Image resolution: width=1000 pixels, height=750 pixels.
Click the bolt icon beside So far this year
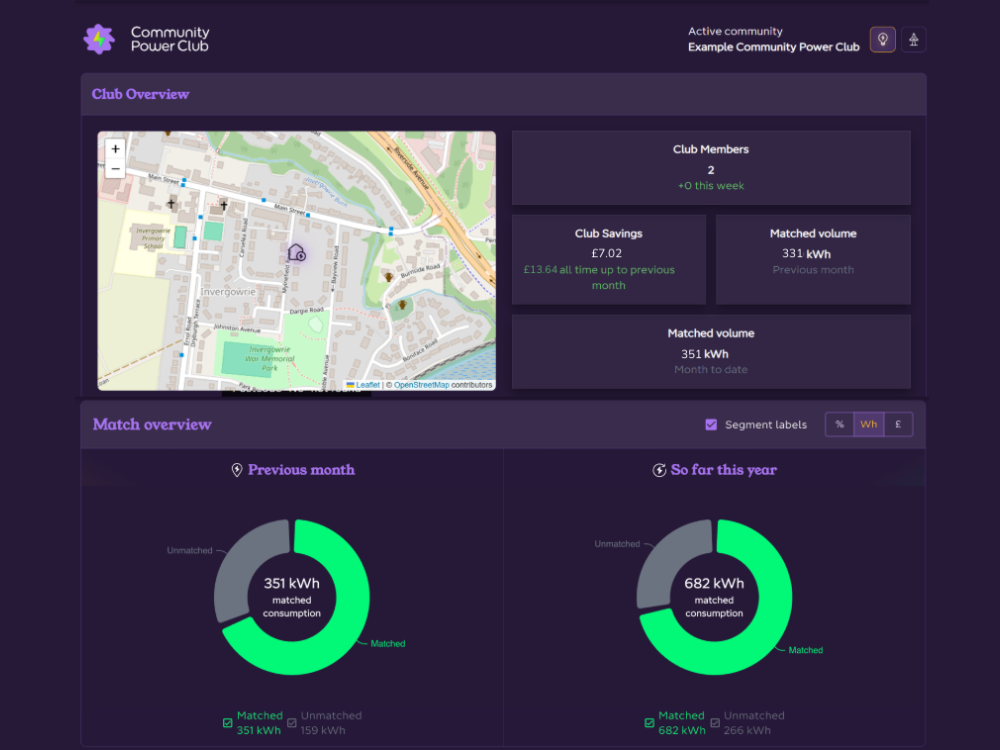(659, 470)
